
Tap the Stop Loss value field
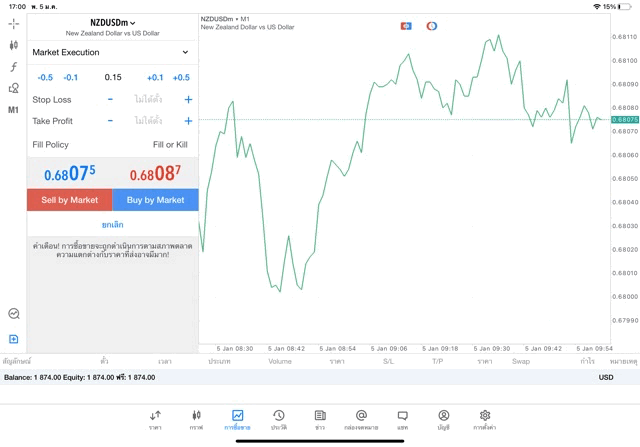pyautogui.click(x=148, y=99)
